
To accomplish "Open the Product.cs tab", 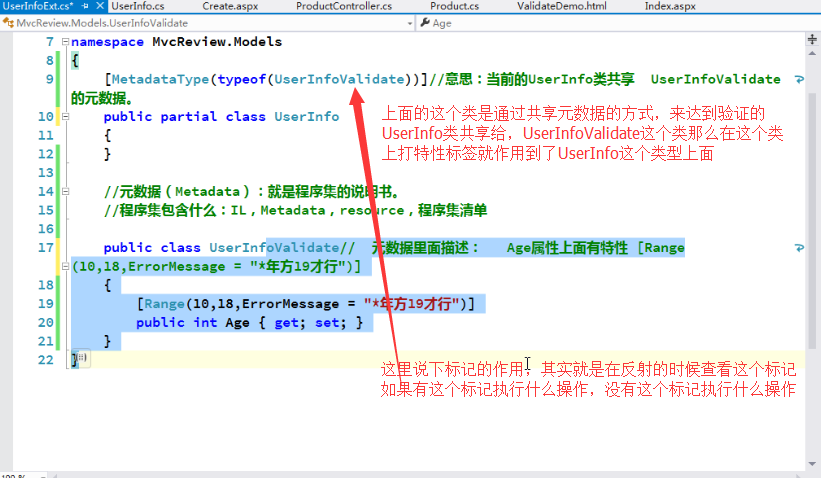I will pos(454,6).
